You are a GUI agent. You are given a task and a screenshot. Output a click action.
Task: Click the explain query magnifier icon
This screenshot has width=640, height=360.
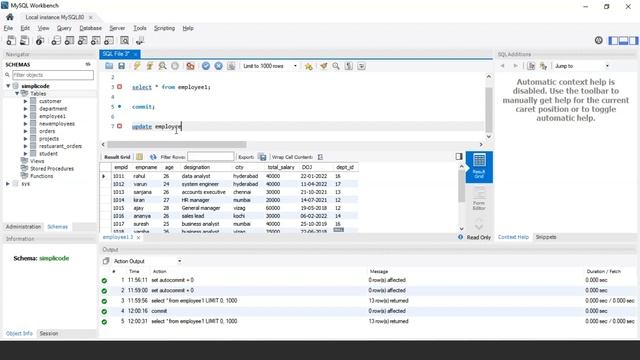(162, 66)
